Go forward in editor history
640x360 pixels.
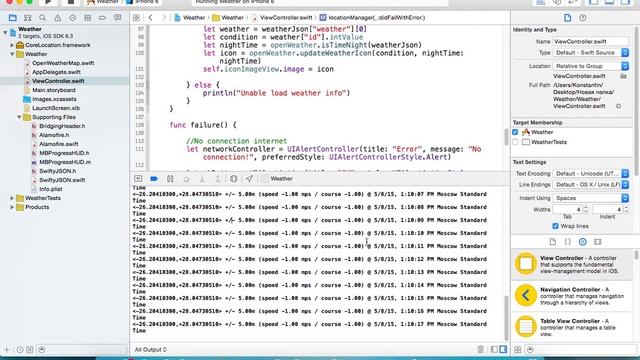[164, 18]
